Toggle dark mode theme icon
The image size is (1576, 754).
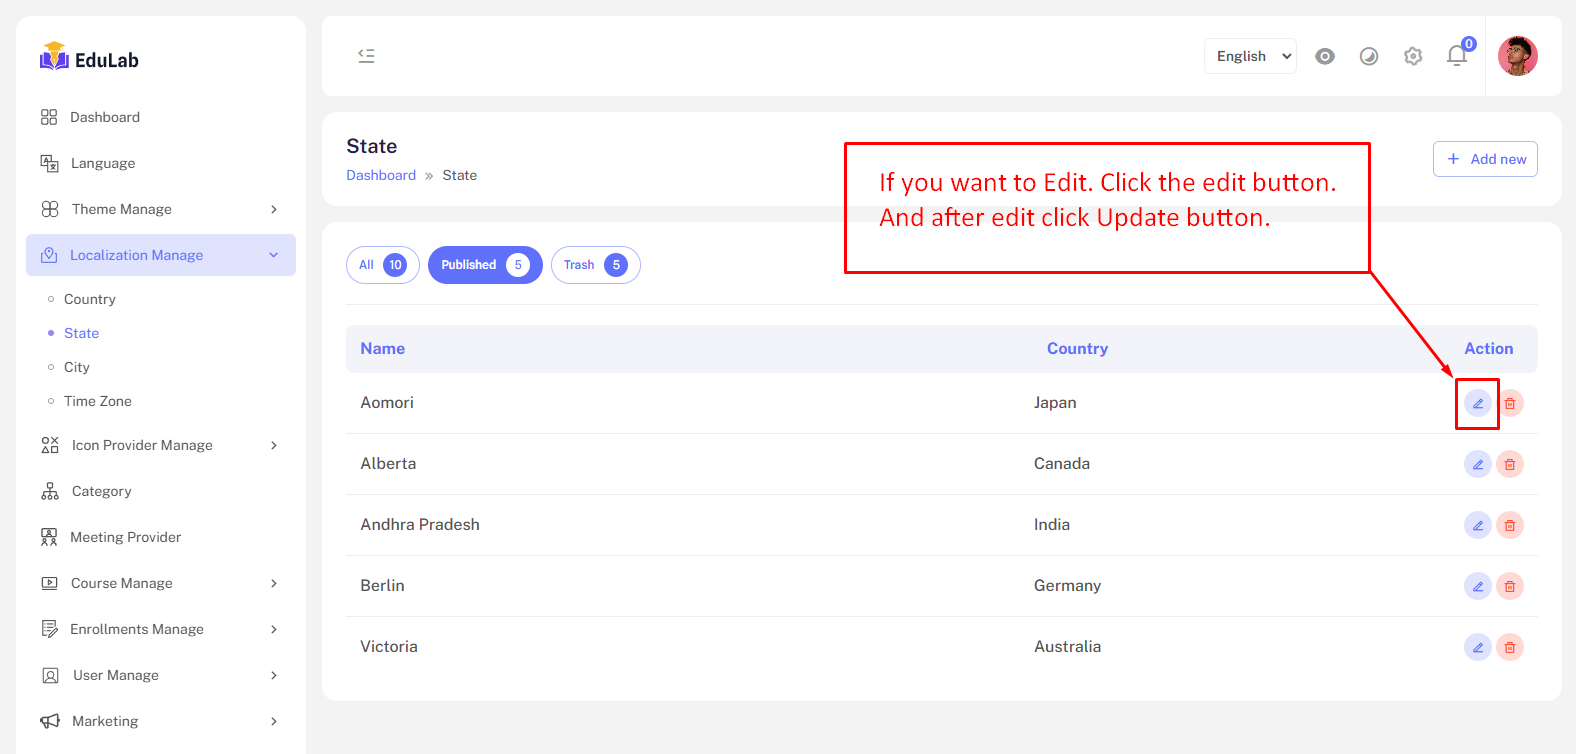(x=1368, y=56)
